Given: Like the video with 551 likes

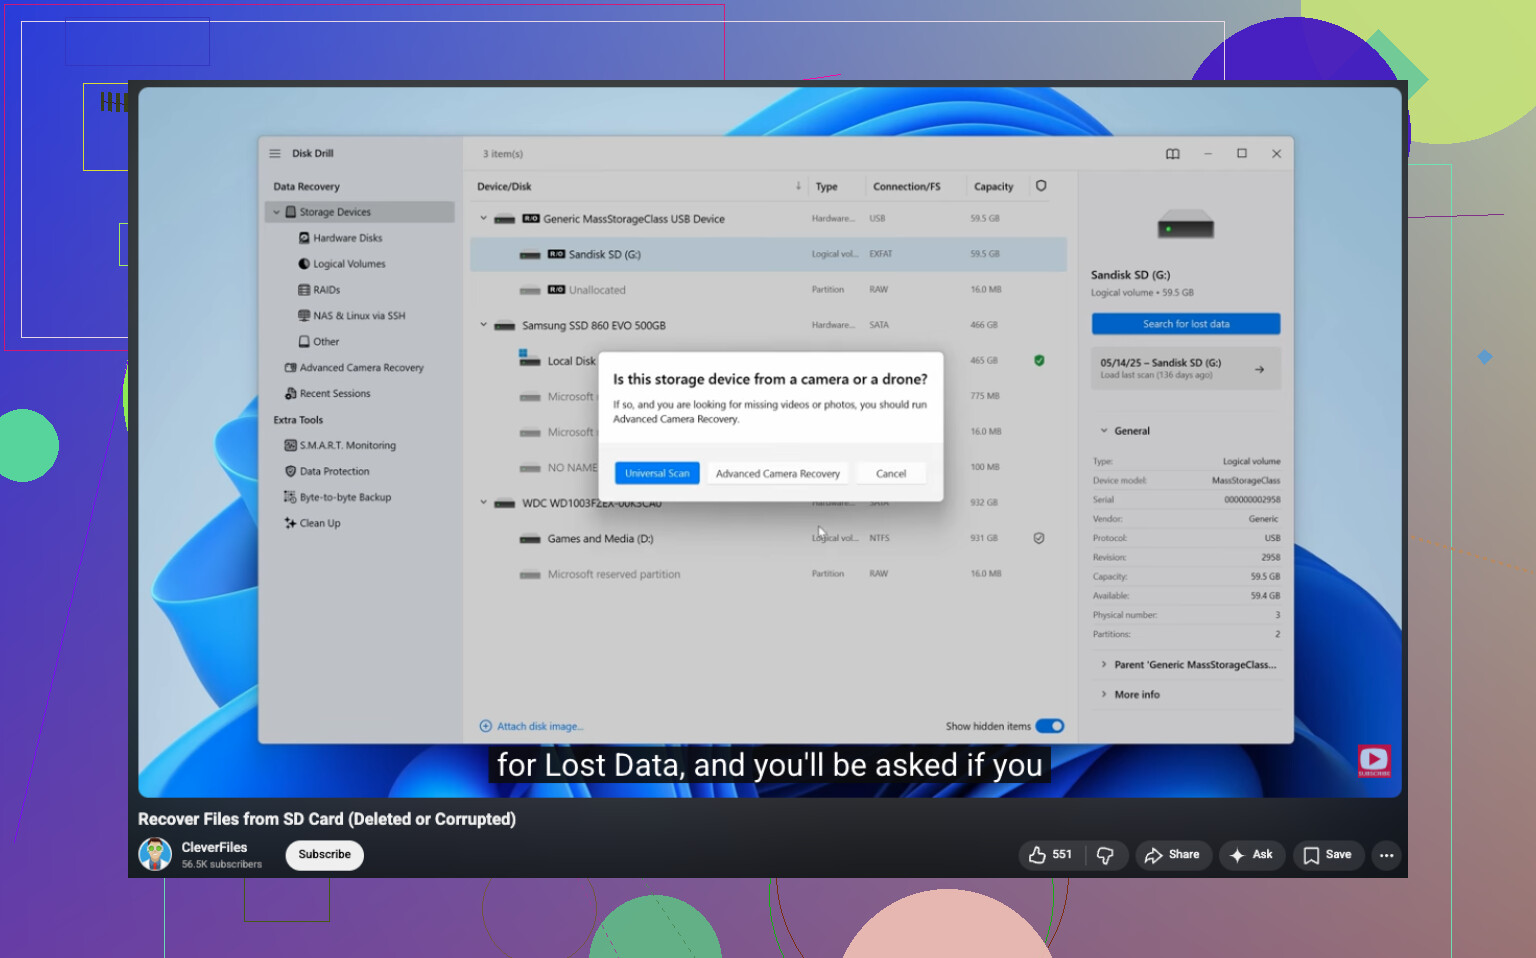Looking at the screenshot, I should (1049, 855).
